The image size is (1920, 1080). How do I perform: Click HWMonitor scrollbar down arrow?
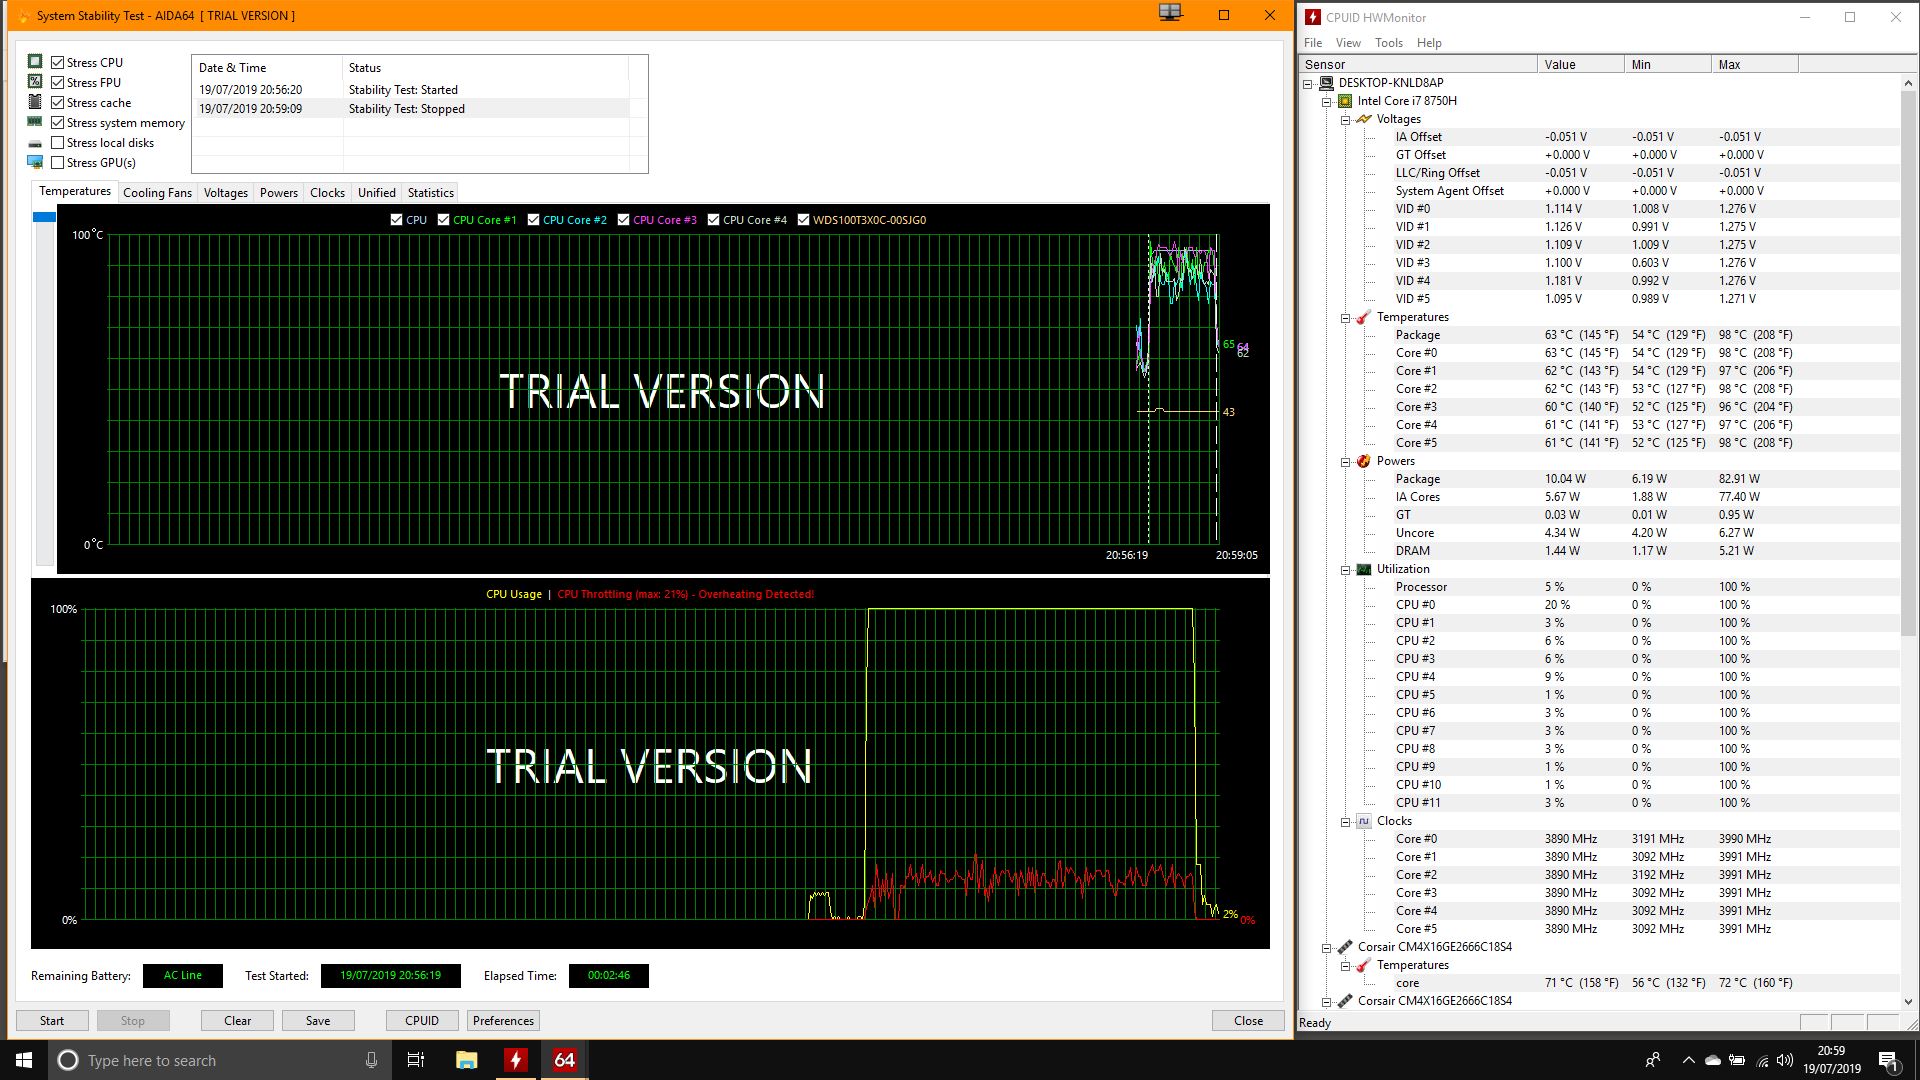[1908, 1001]
